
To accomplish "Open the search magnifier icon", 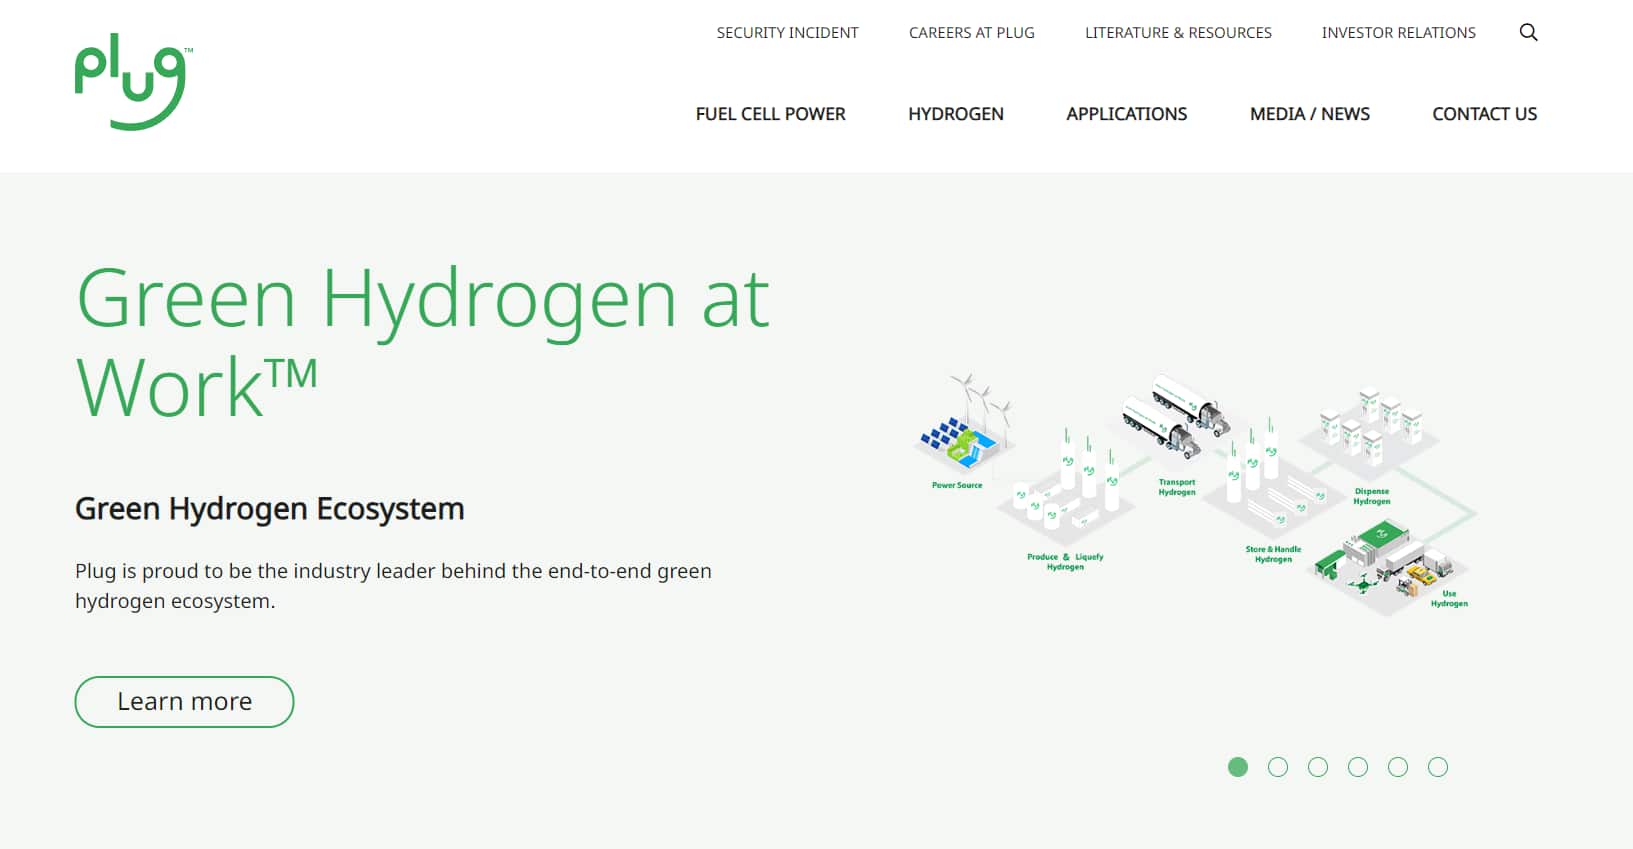I will pos(1528,33).
